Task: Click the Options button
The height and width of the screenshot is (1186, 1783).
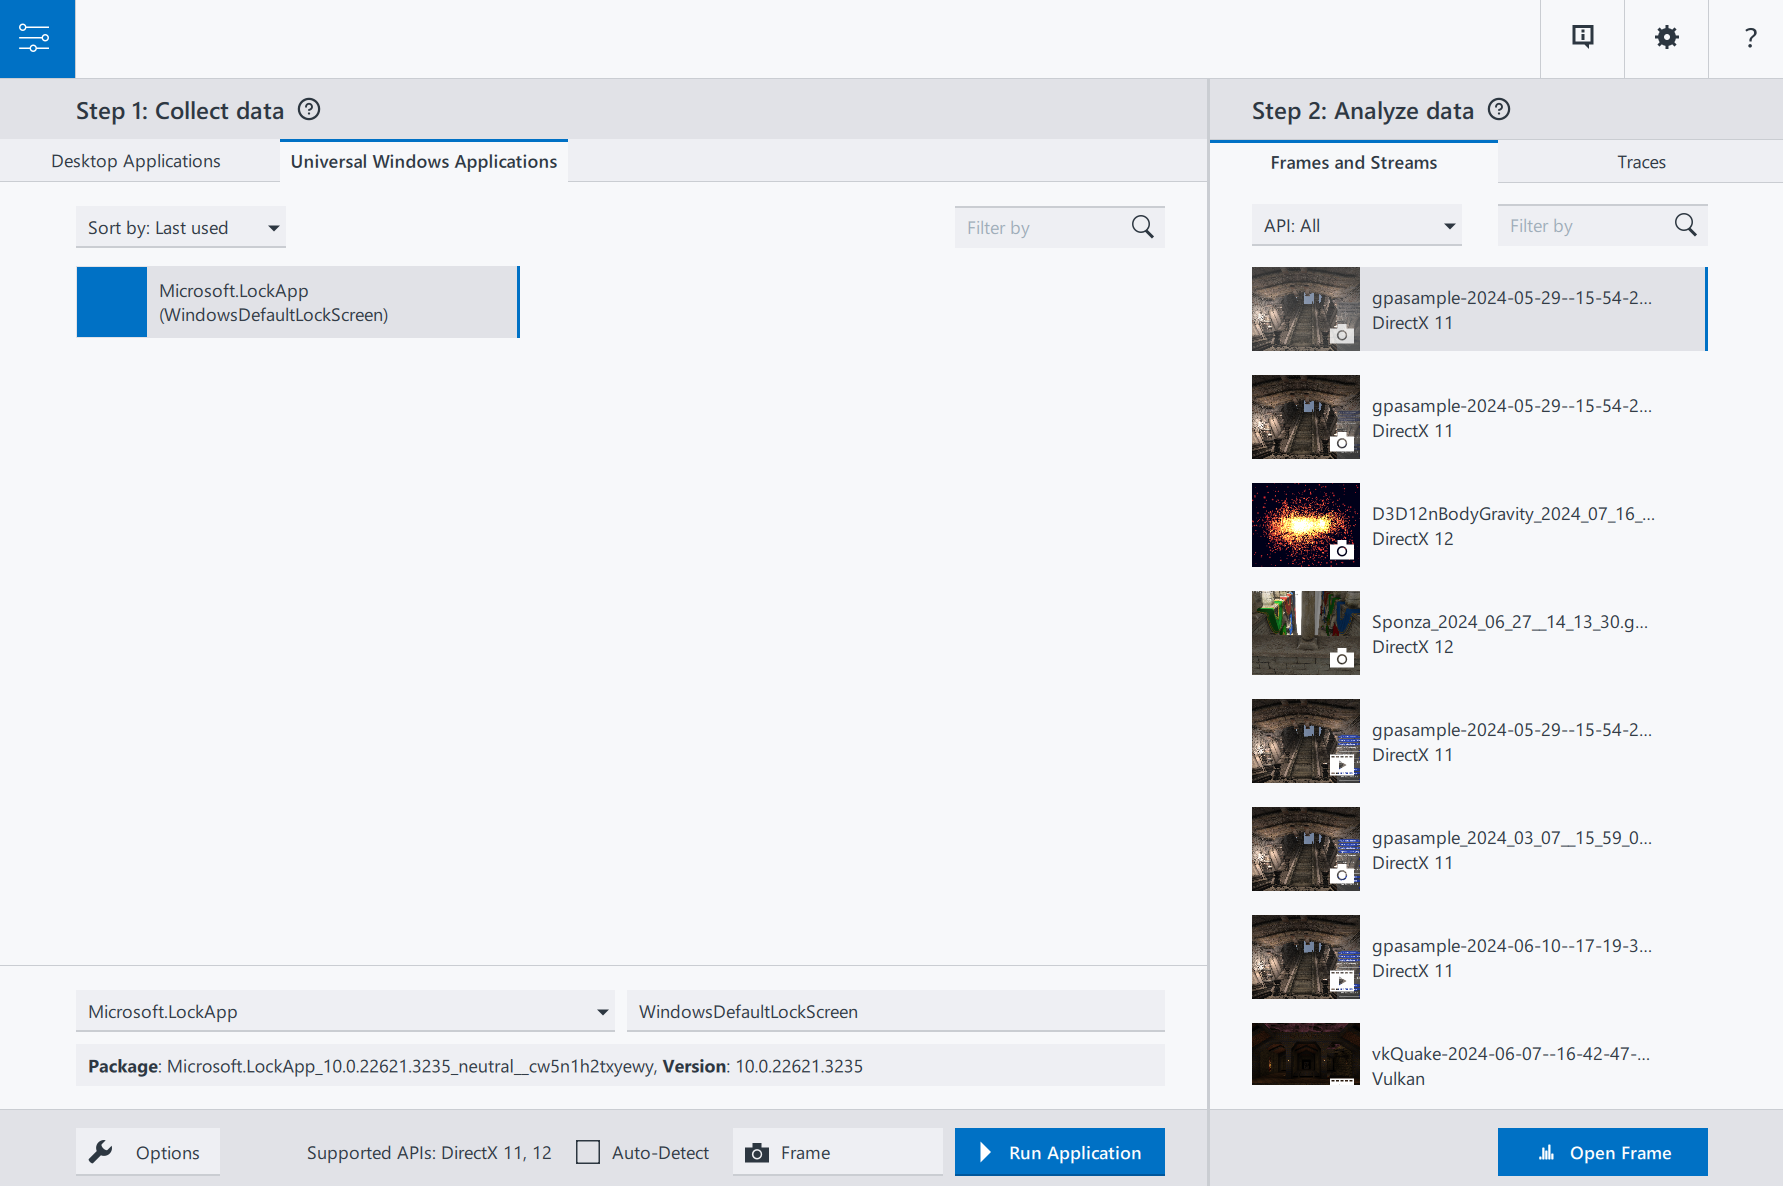Action: (x=148, y=1152)
